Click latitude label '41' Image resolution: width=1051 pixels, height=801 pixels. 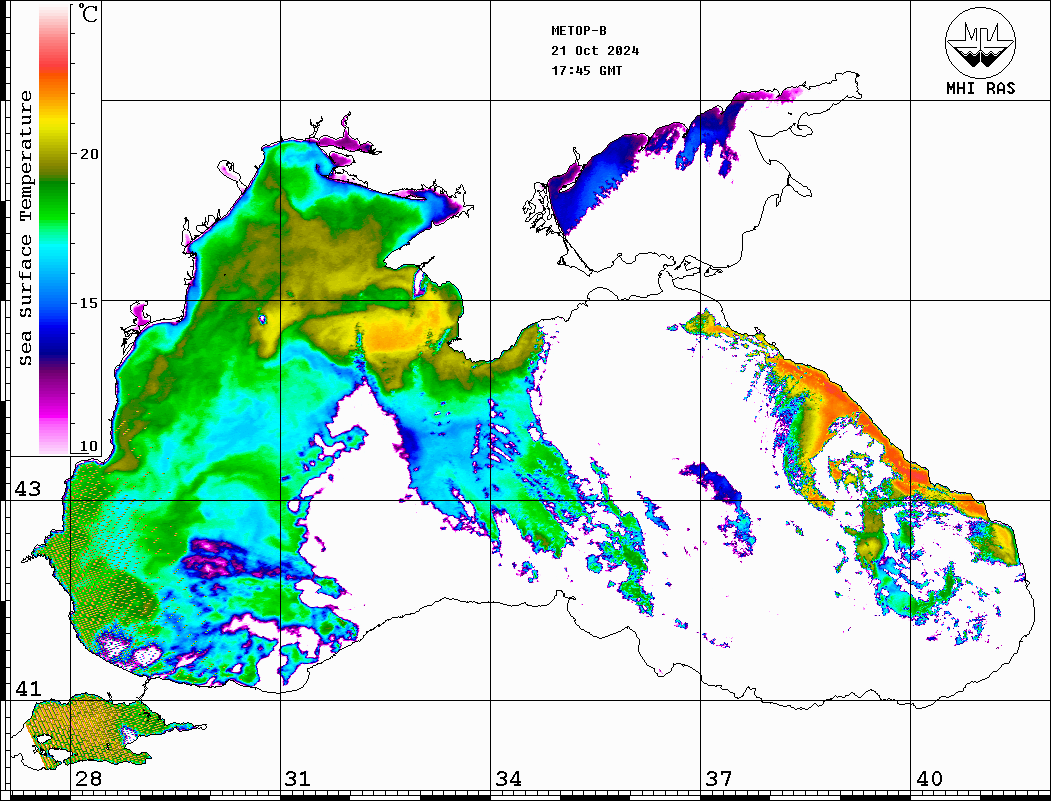[28, 689]
